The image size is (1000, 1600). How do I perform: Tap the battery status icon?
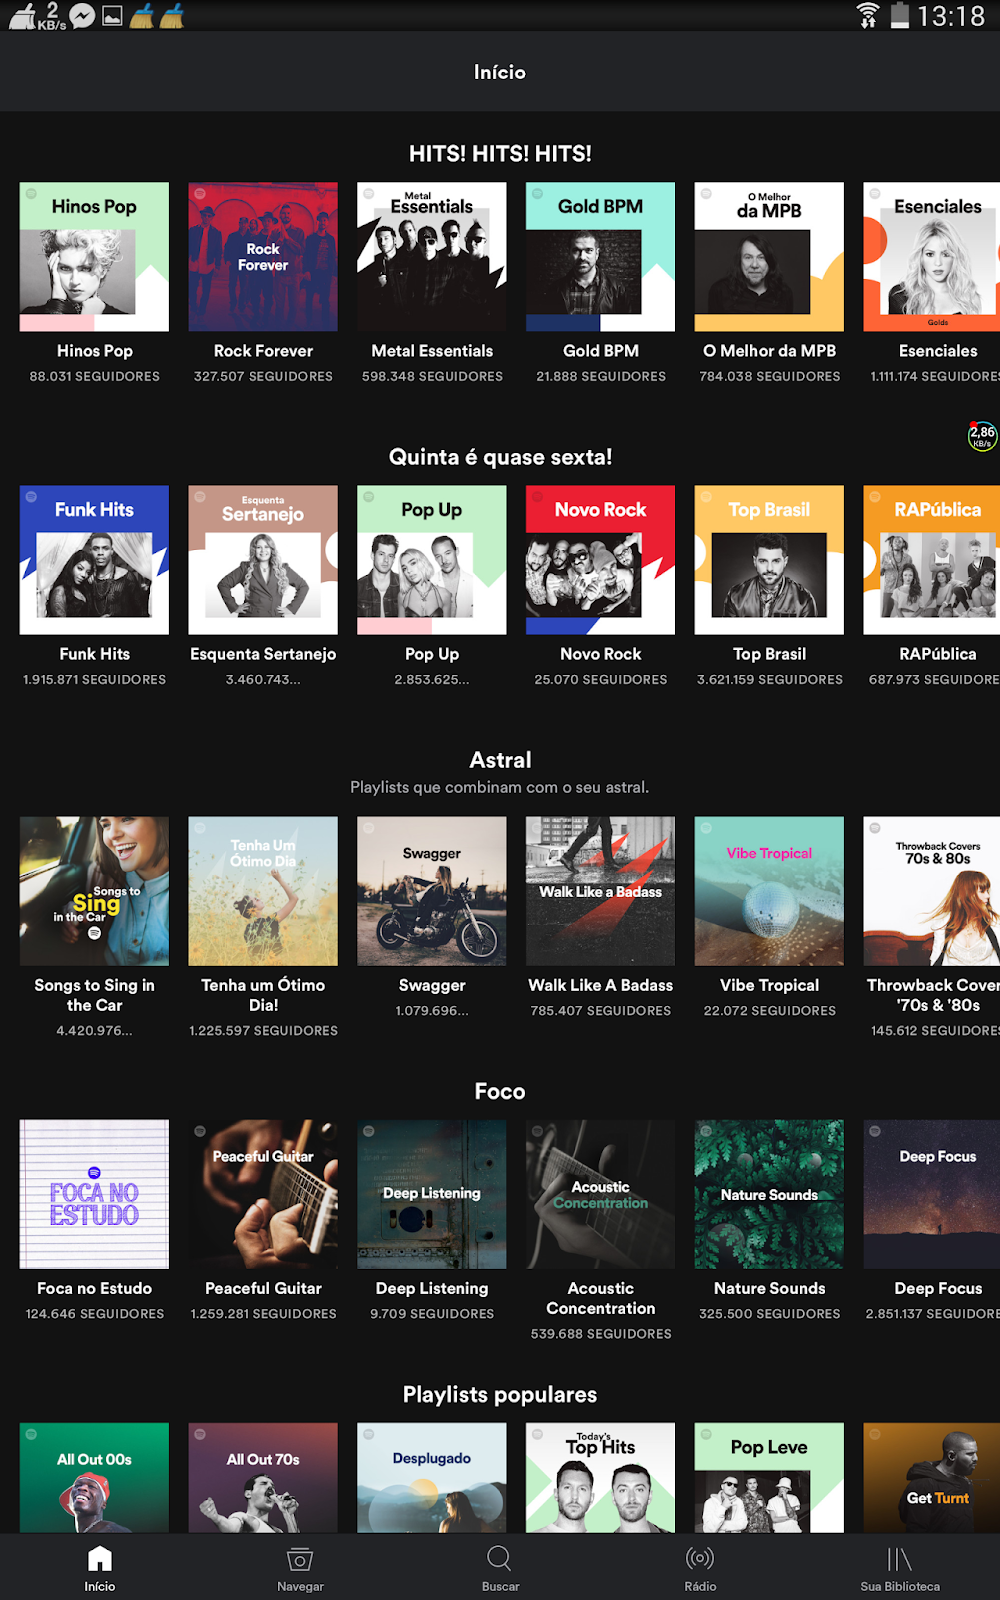click(x=900, y=15)
